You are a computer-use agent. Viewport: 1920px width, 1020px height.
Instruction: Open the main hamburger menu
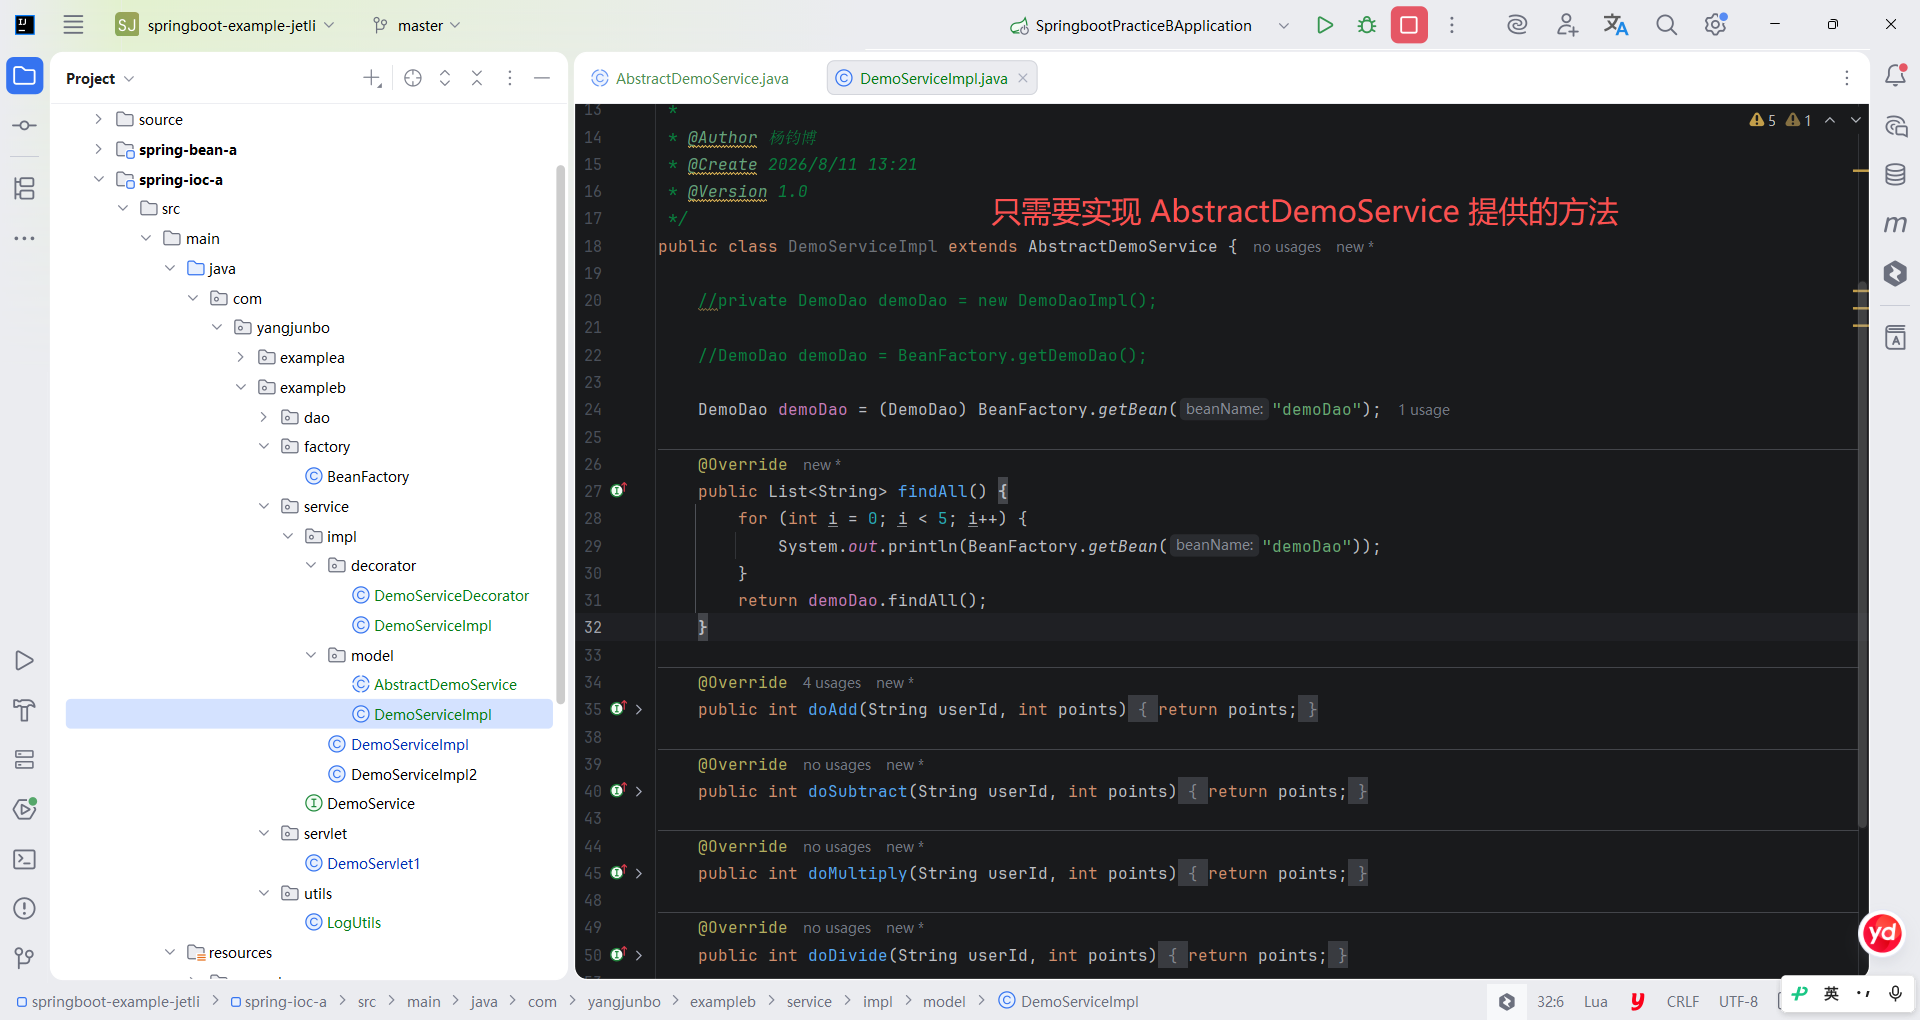pos(73,25)
